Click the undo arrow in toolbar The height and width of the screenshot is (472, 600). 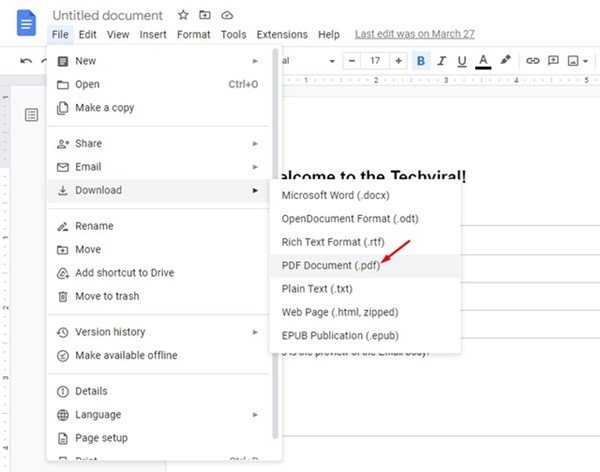coord(27,61)
